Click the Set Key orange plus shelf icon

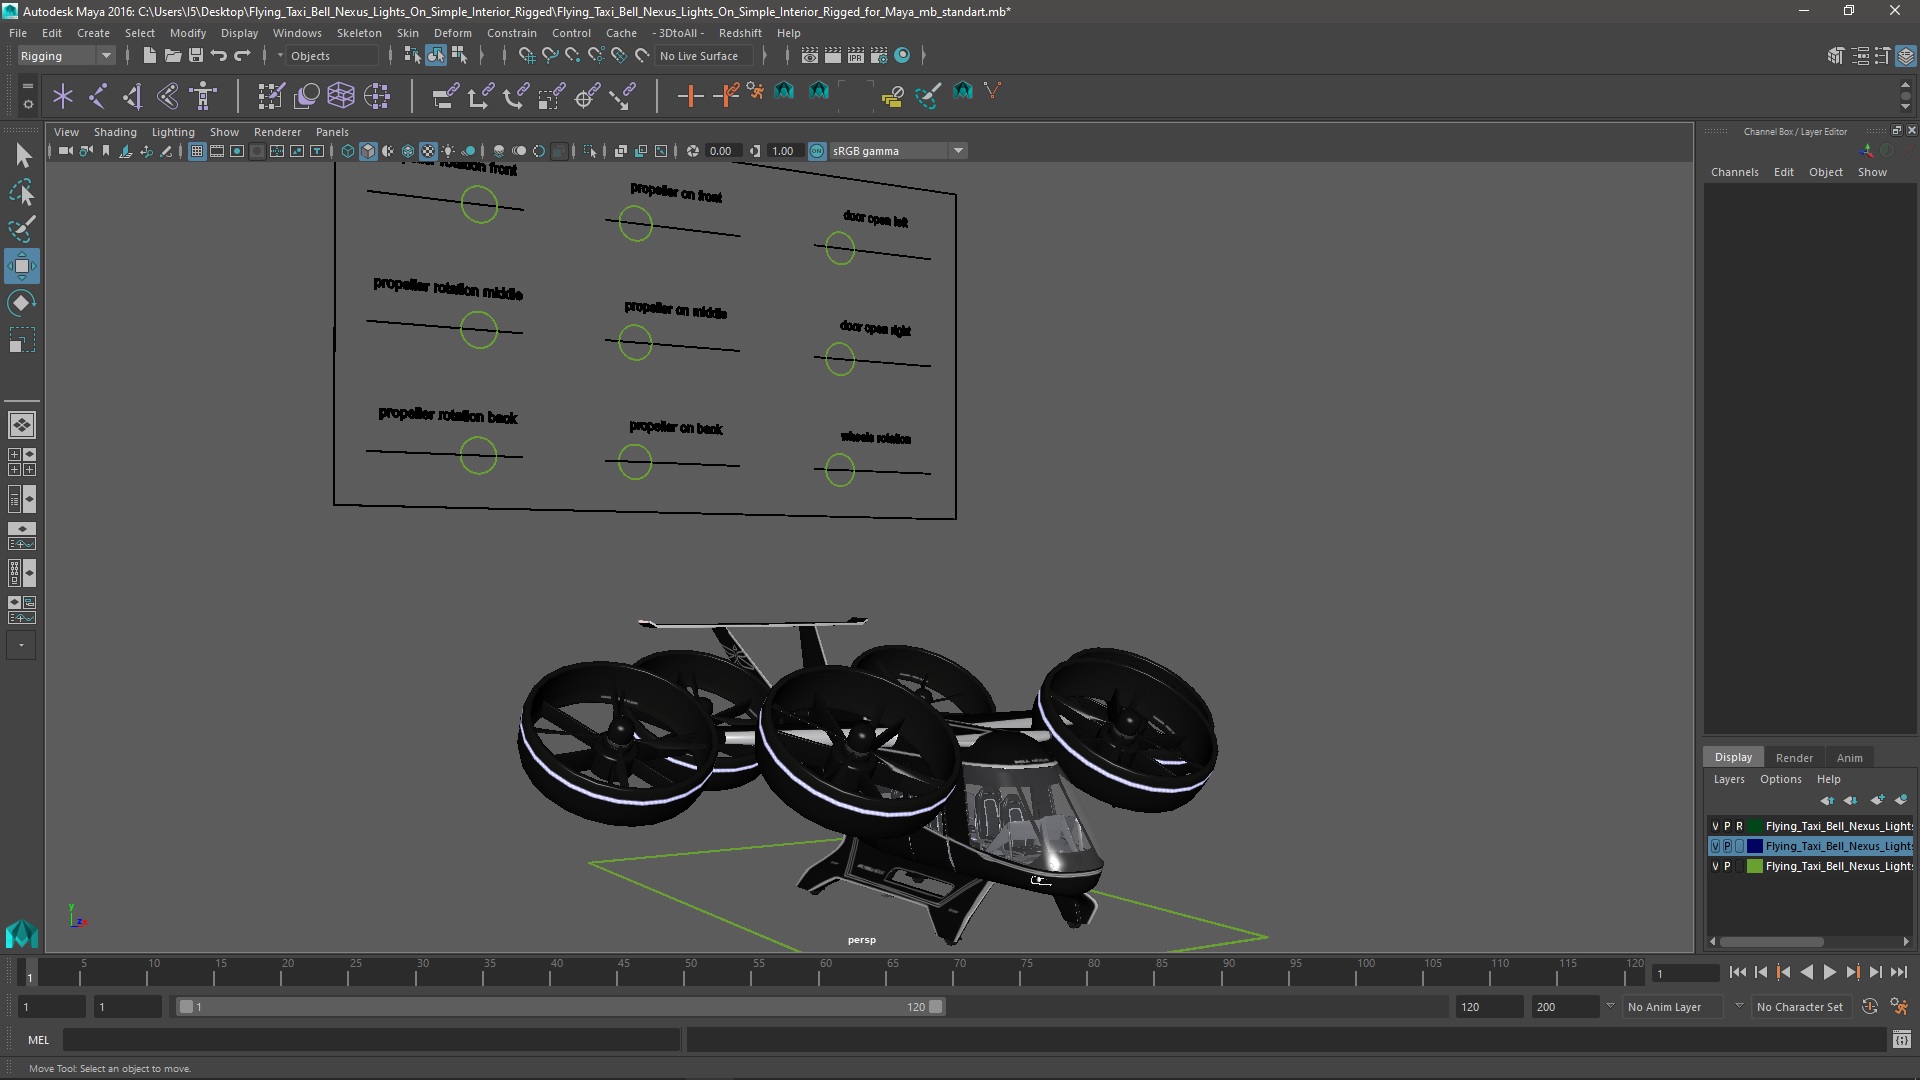click(690, 96)
